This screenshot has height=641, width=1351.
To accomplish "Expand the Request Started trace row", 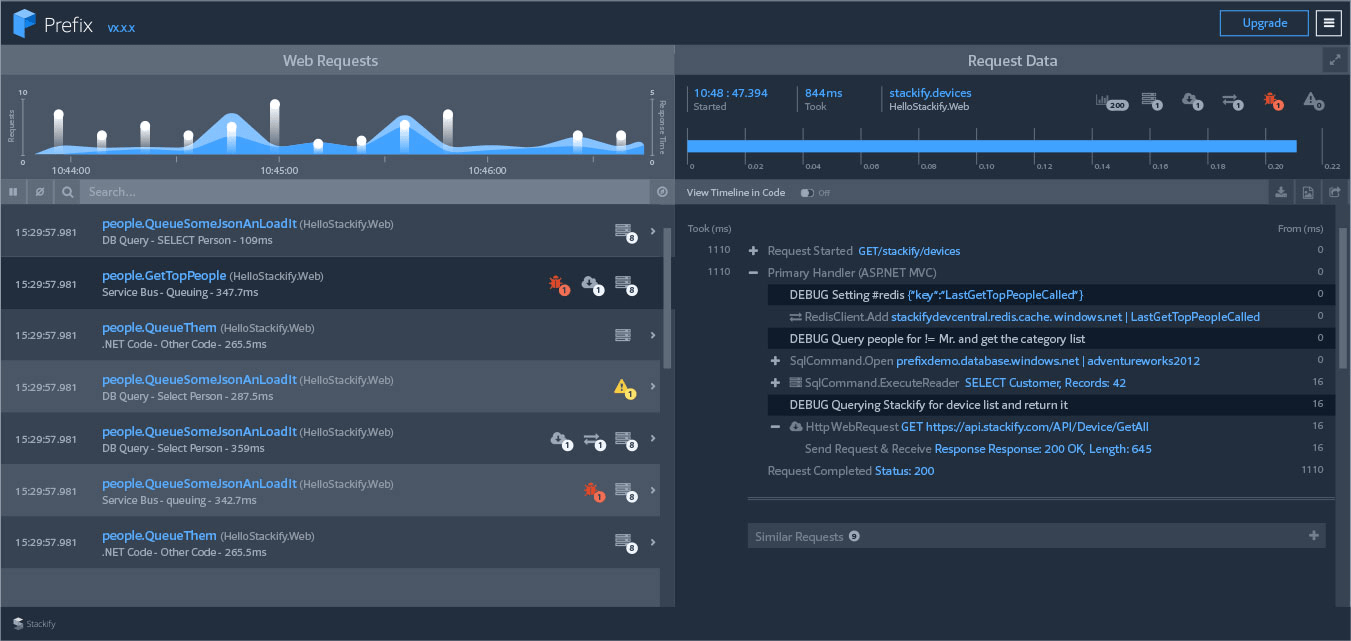I will 753,251.
